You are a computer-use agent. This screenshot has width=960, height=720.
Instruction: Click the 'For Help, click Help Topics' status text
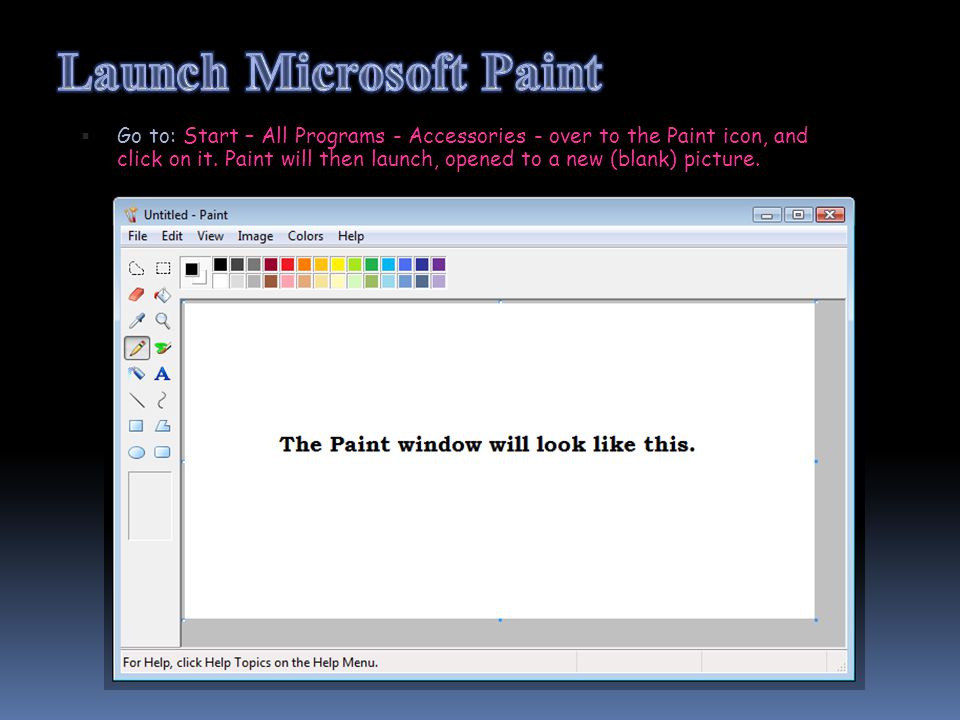[250, 662]
